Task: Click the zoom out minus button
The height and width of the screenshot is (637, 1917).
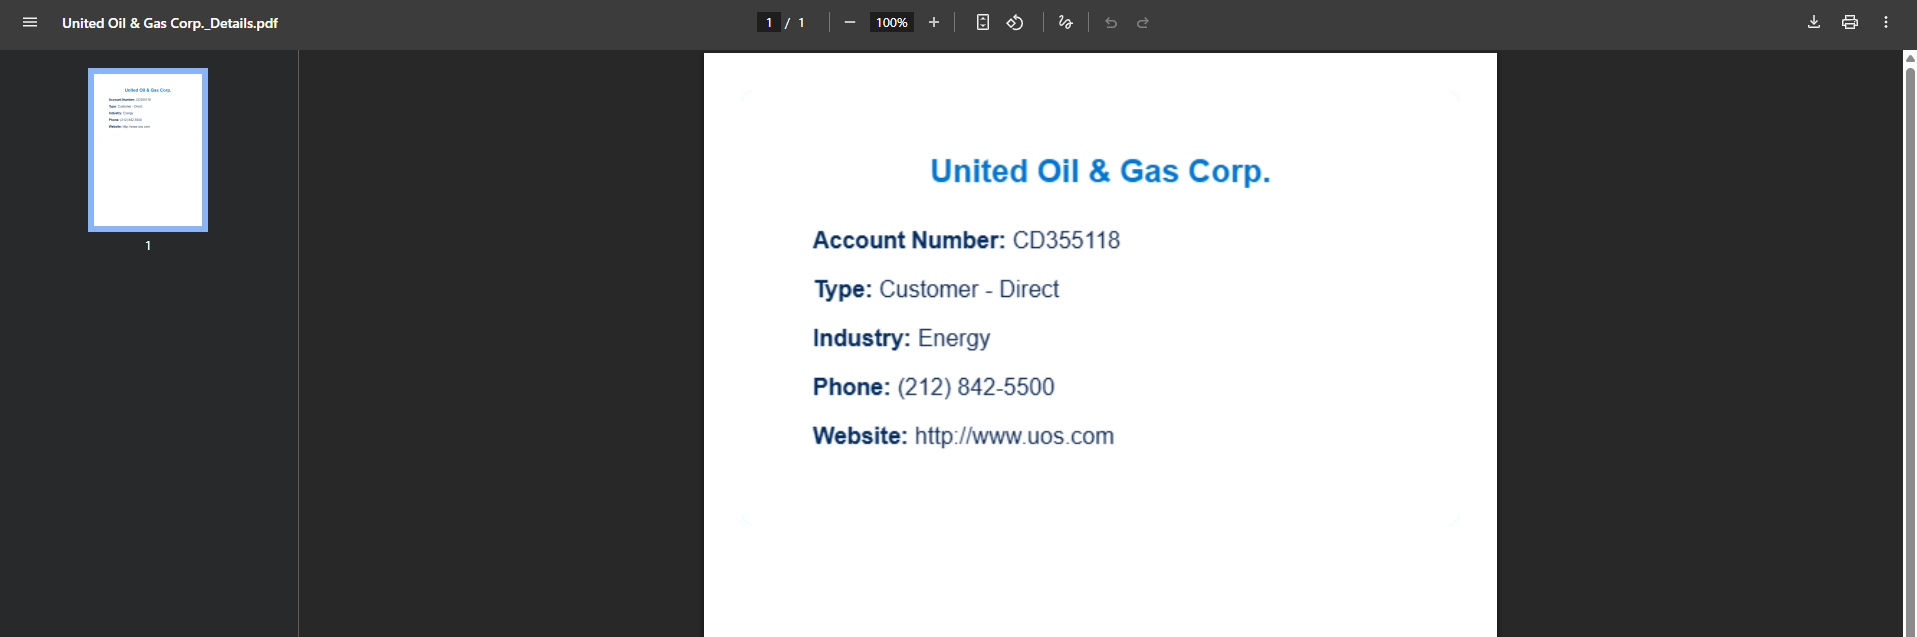Action: [850, 22]
